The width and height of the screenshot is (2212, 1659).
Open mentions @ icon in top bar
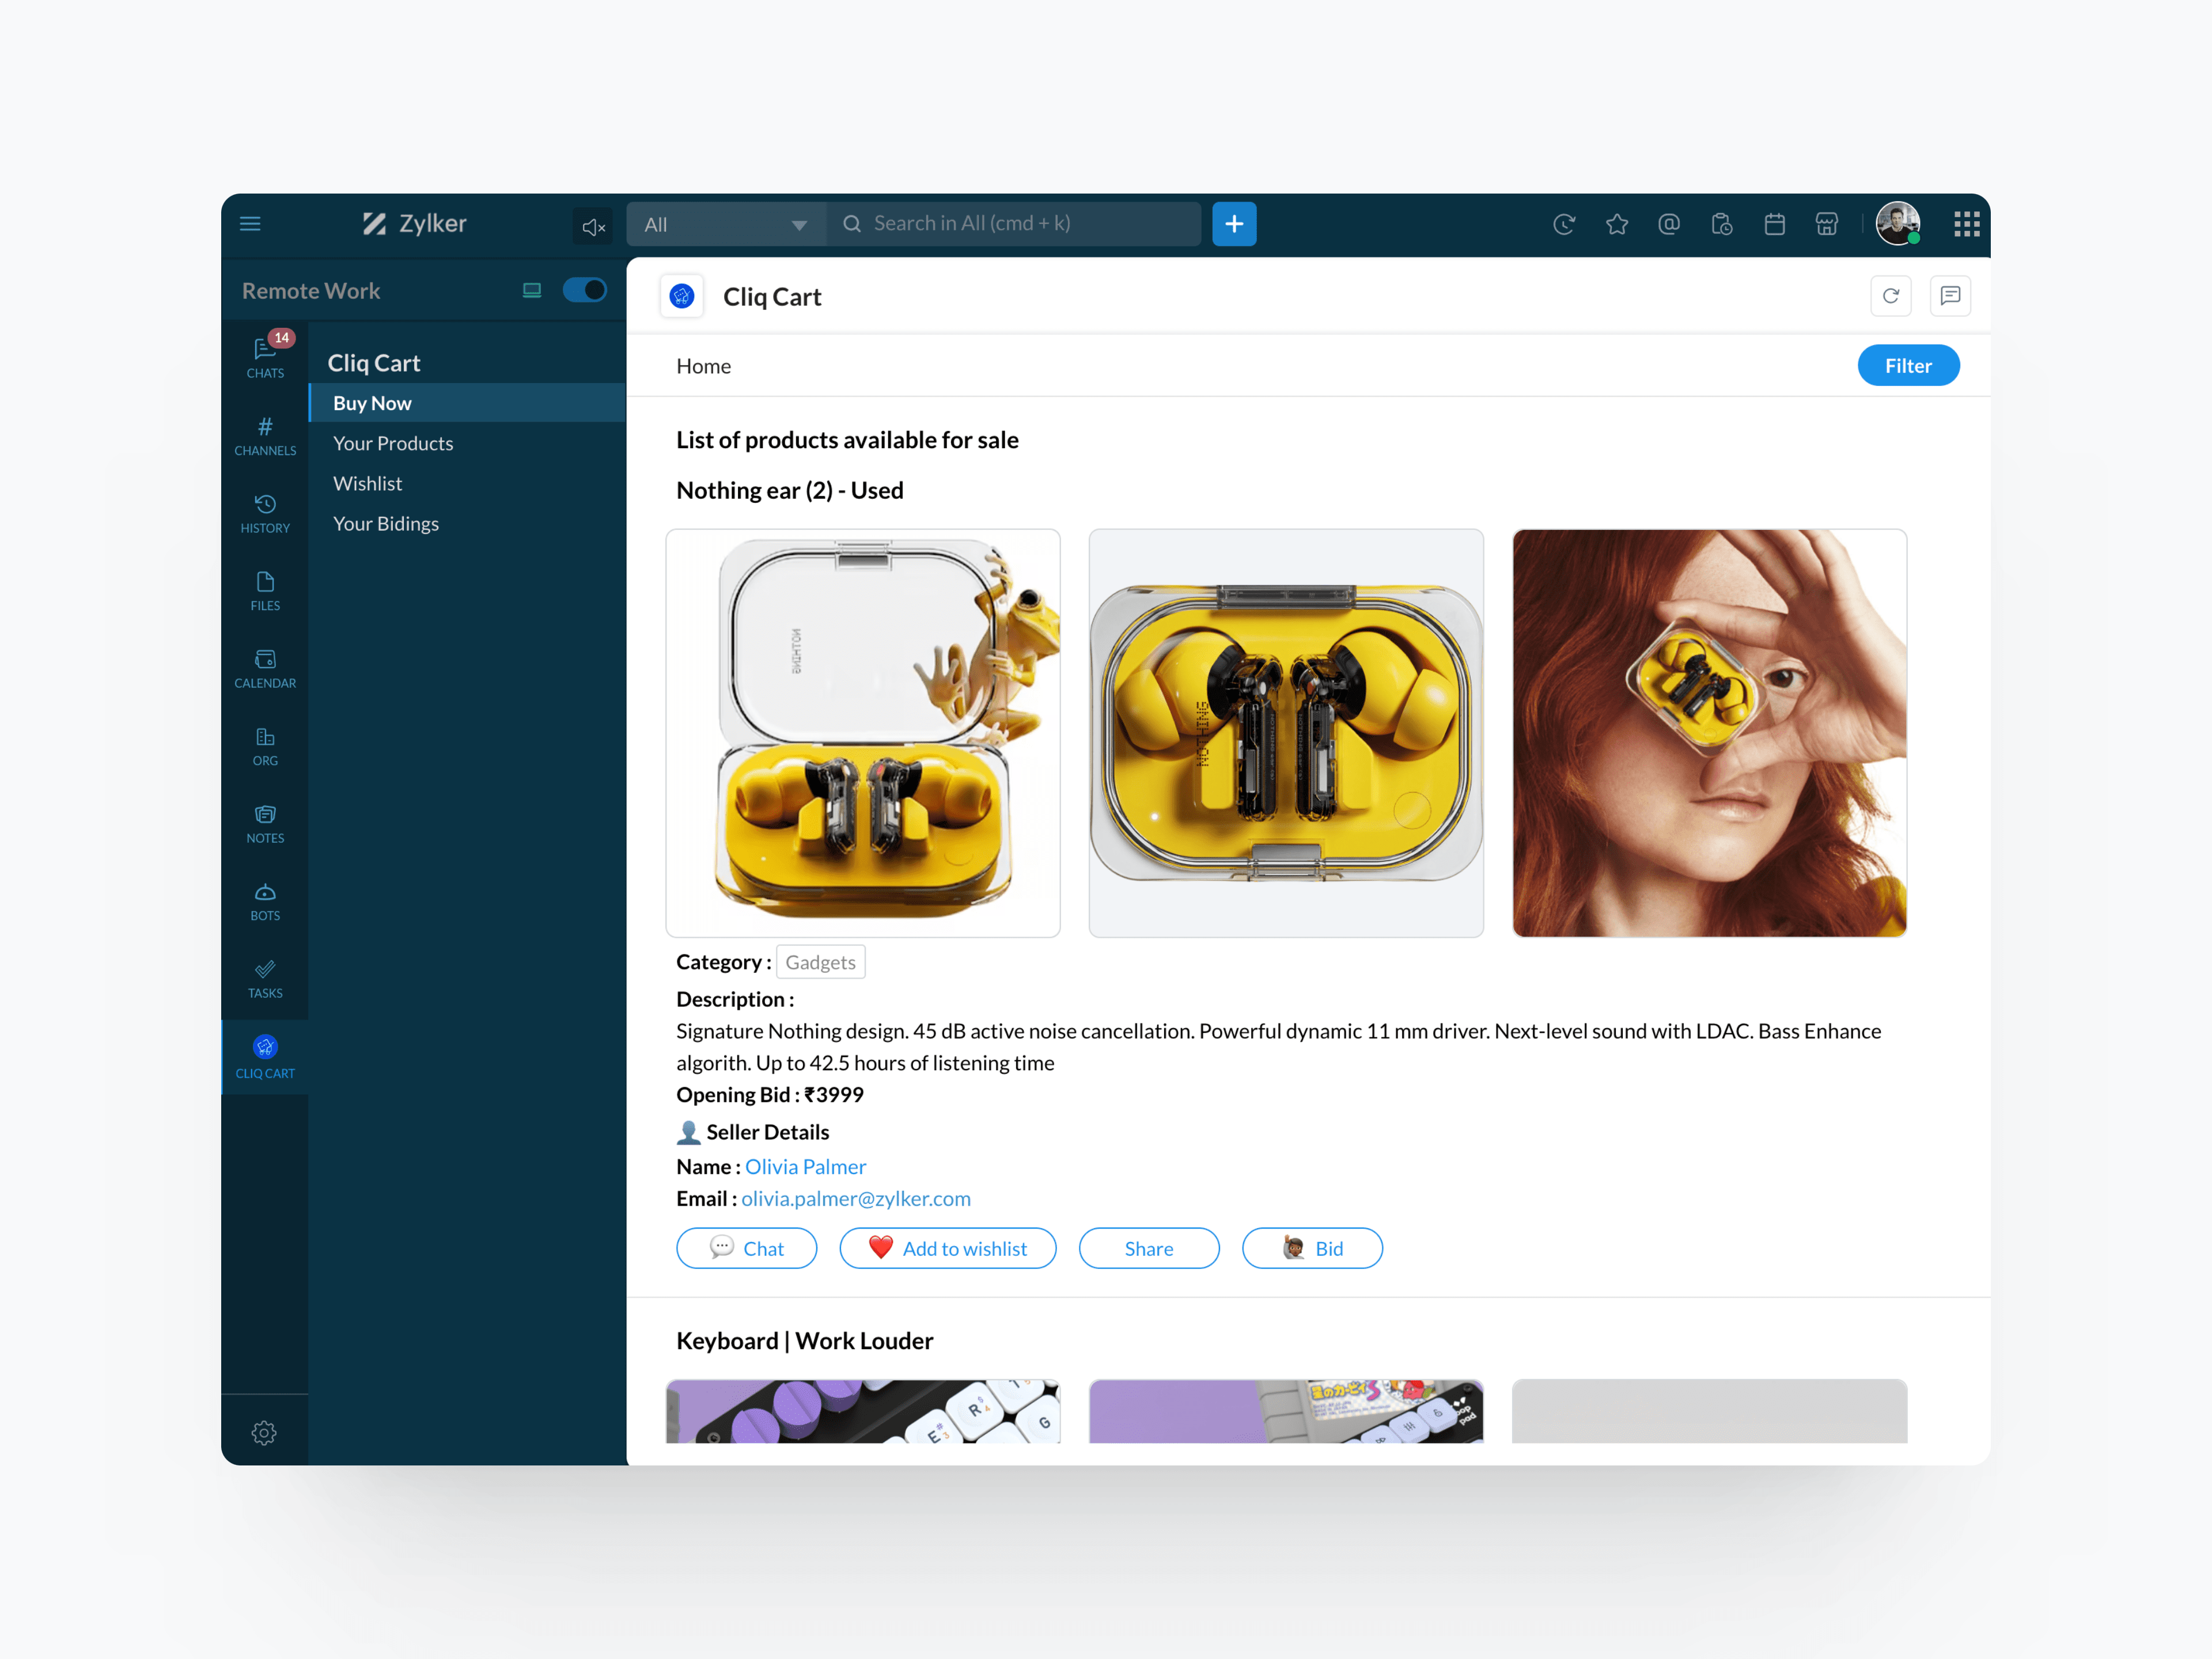pos(1668,224)
